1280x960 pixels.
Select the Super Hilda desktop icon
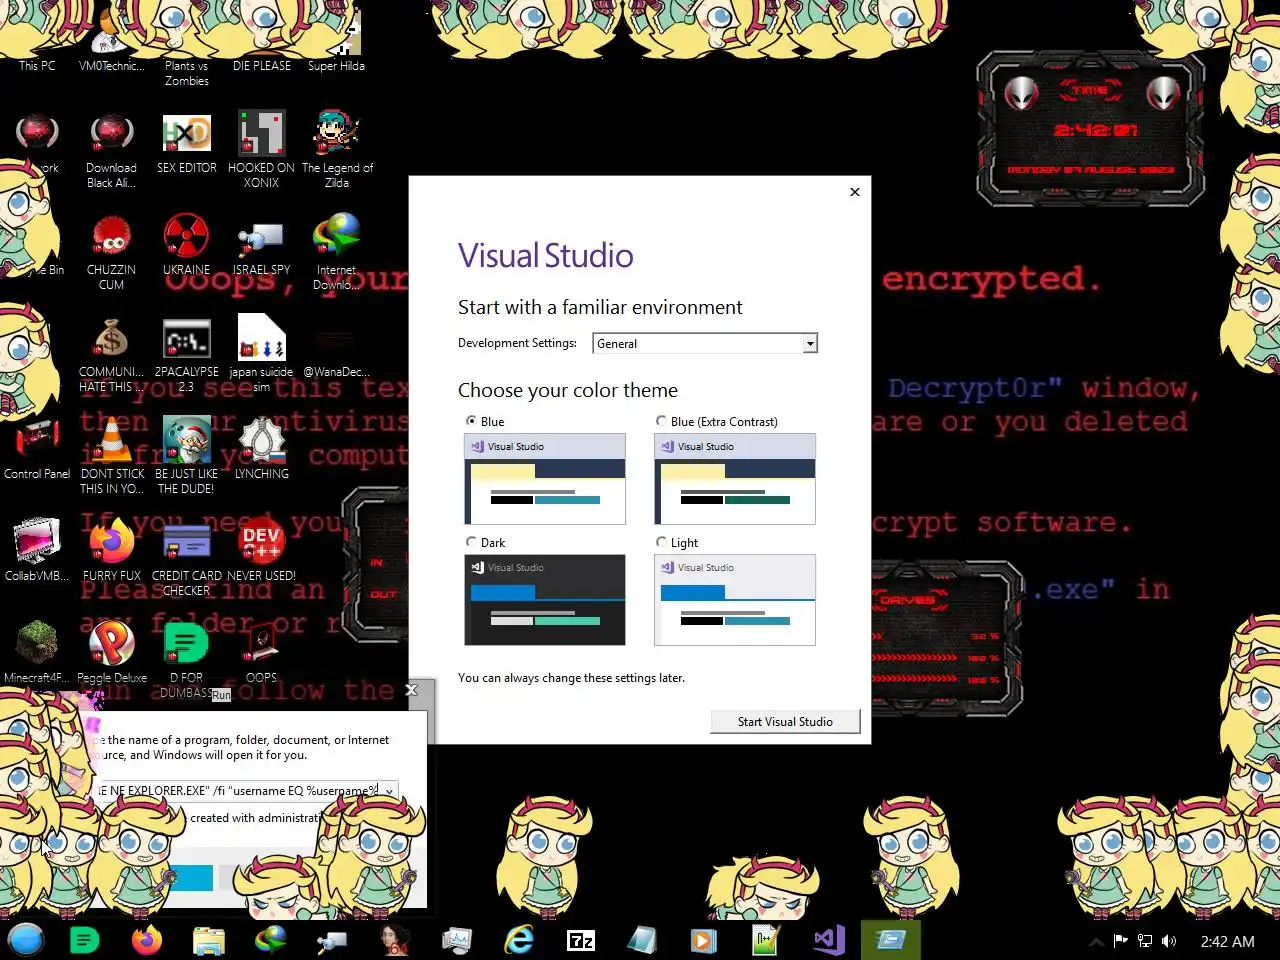[x=337, y=40]
